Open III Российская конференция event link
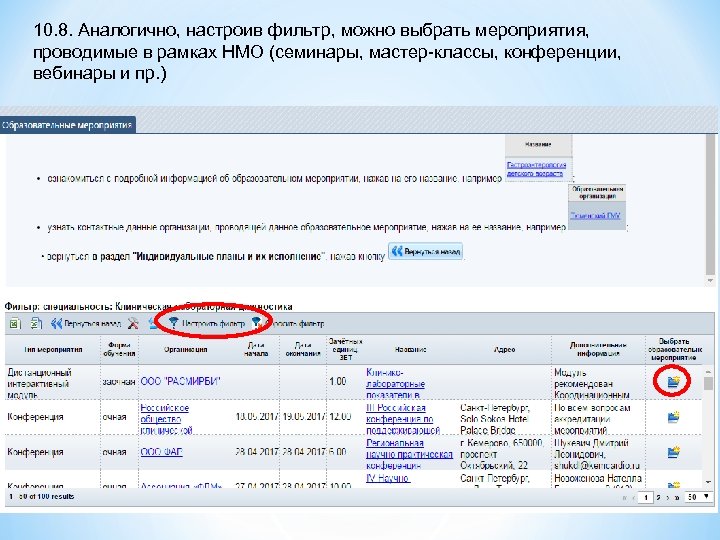Image resolution: width=720 pixels, height=540 pixels. click(x=403, y=419)
